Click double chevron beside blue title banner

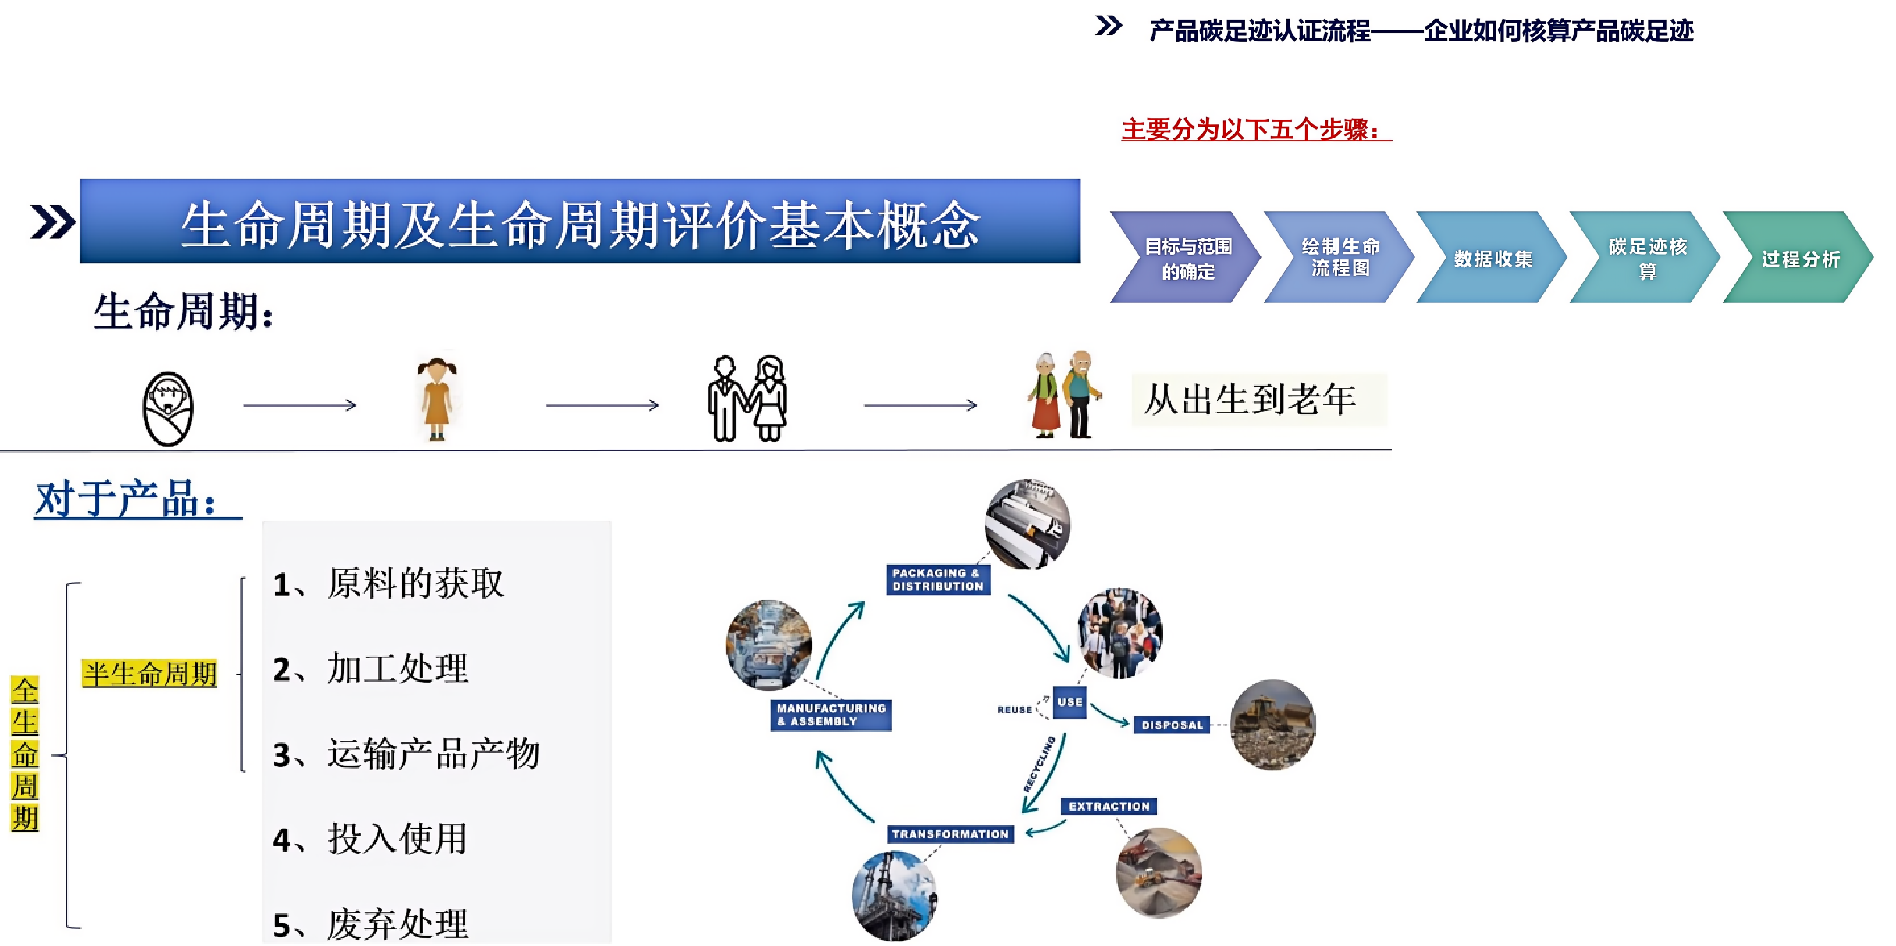click(x=52, y=222)
